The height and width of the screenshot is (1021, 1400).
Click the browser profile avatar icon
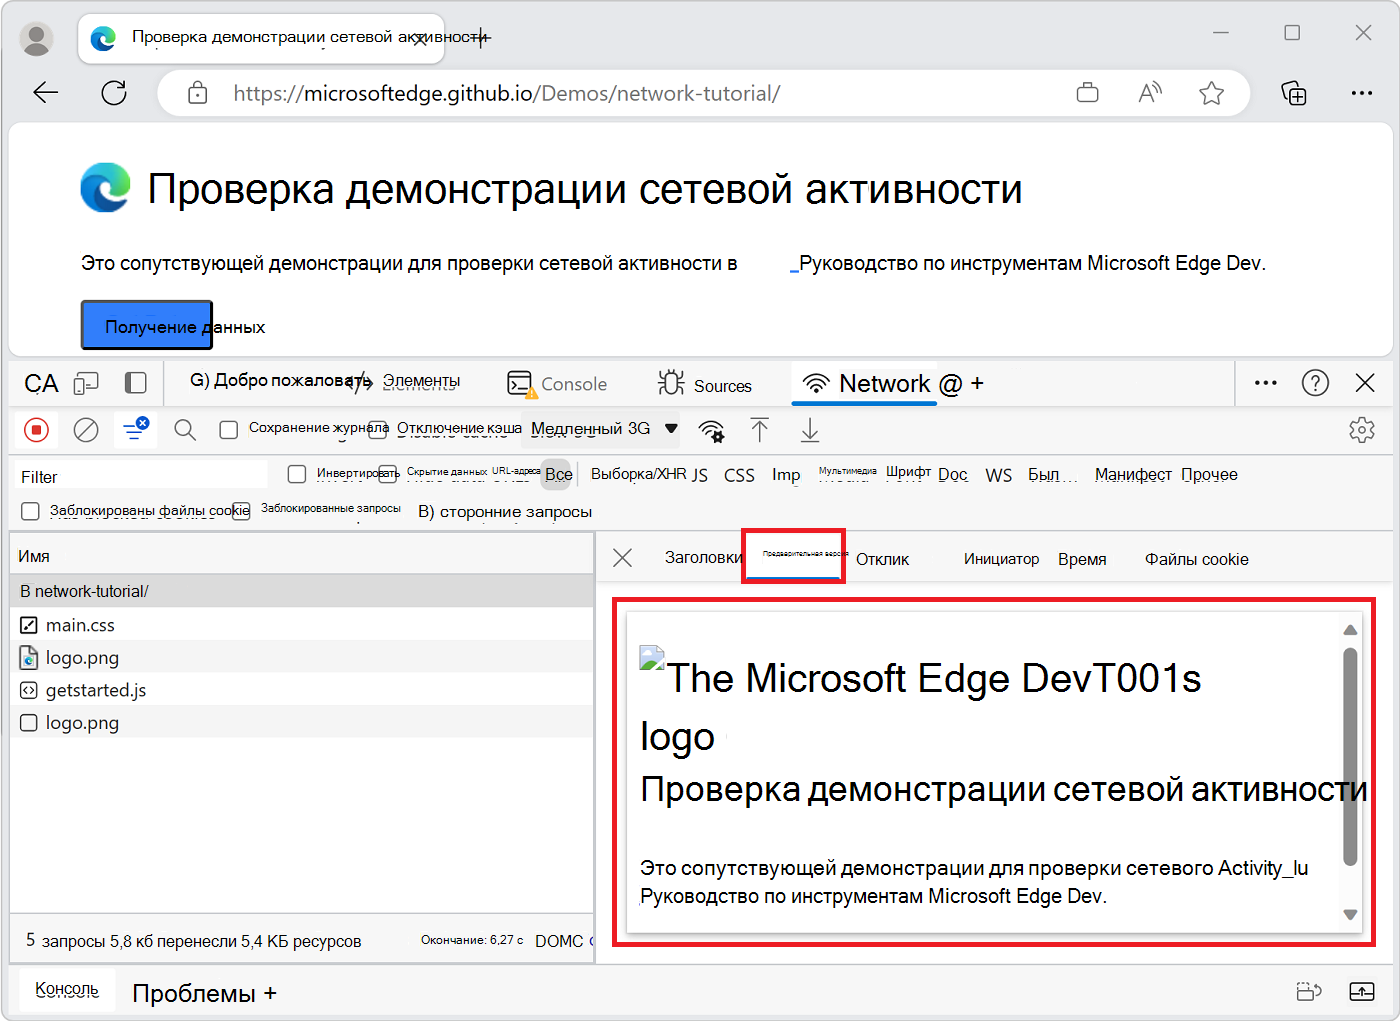pyautogui.click(x=37, y=38)
